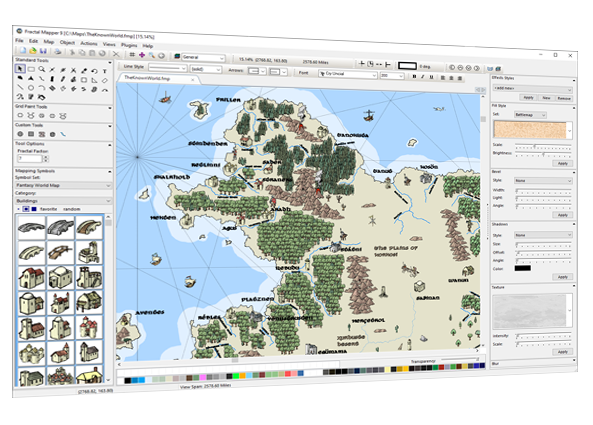
Task: Select the text tool marked T
Action: tap(105, 71)
